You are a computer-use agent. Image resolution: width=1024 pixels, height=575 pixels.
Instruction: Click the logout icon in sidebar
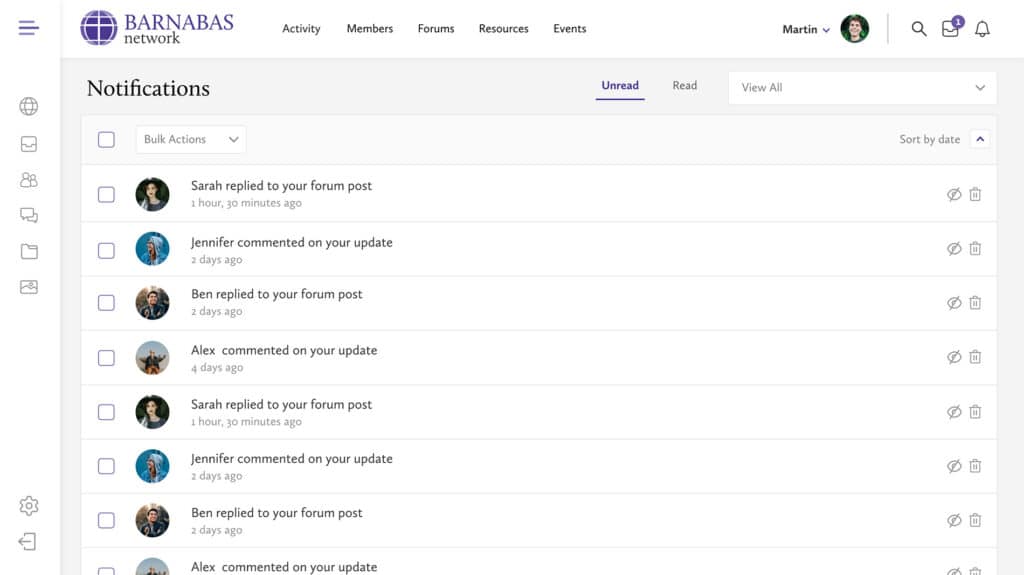pyautogui.click(x=29, y=542)
